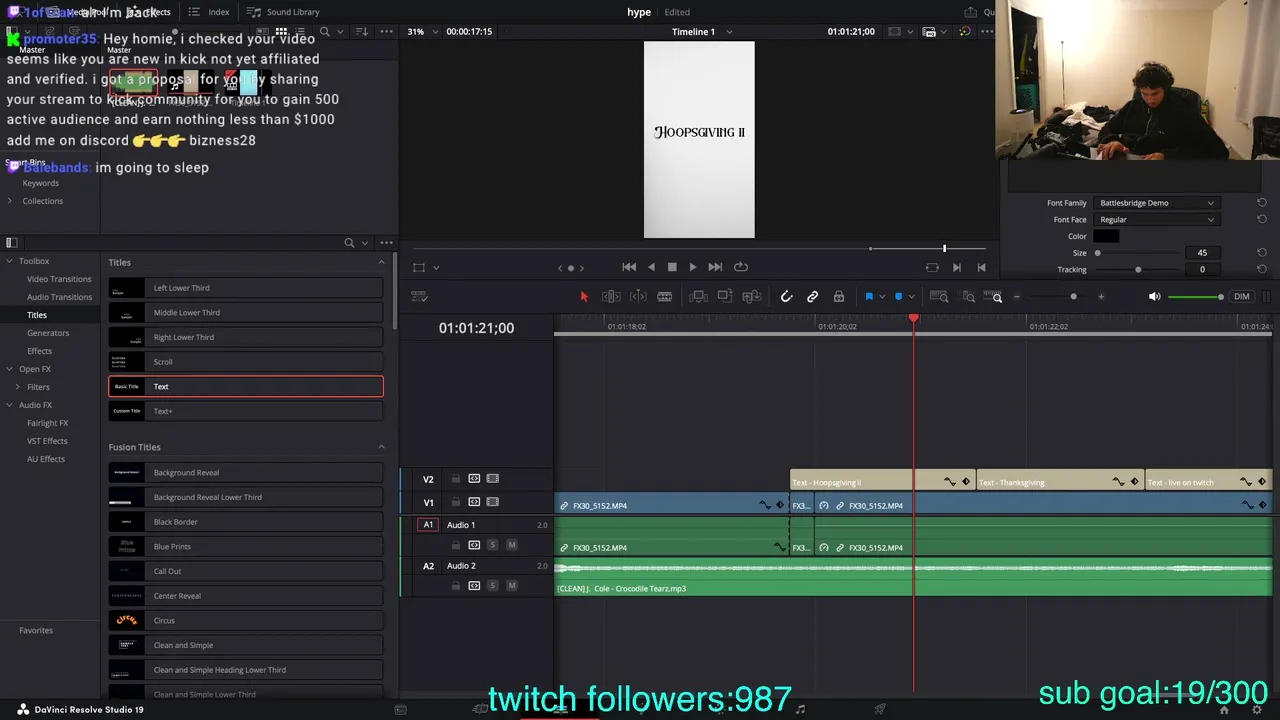Toggle the Position Lock padlock icon

839,297
